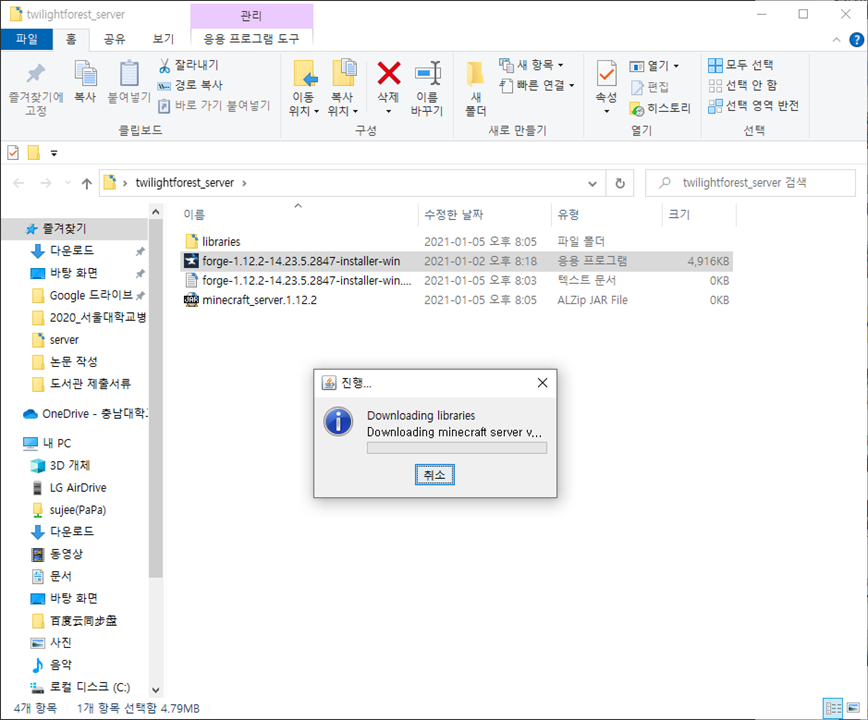868x720 pixels.
Task: Click the Rename (이름 바꾸기) icon
Action: [x=427, y=74]
